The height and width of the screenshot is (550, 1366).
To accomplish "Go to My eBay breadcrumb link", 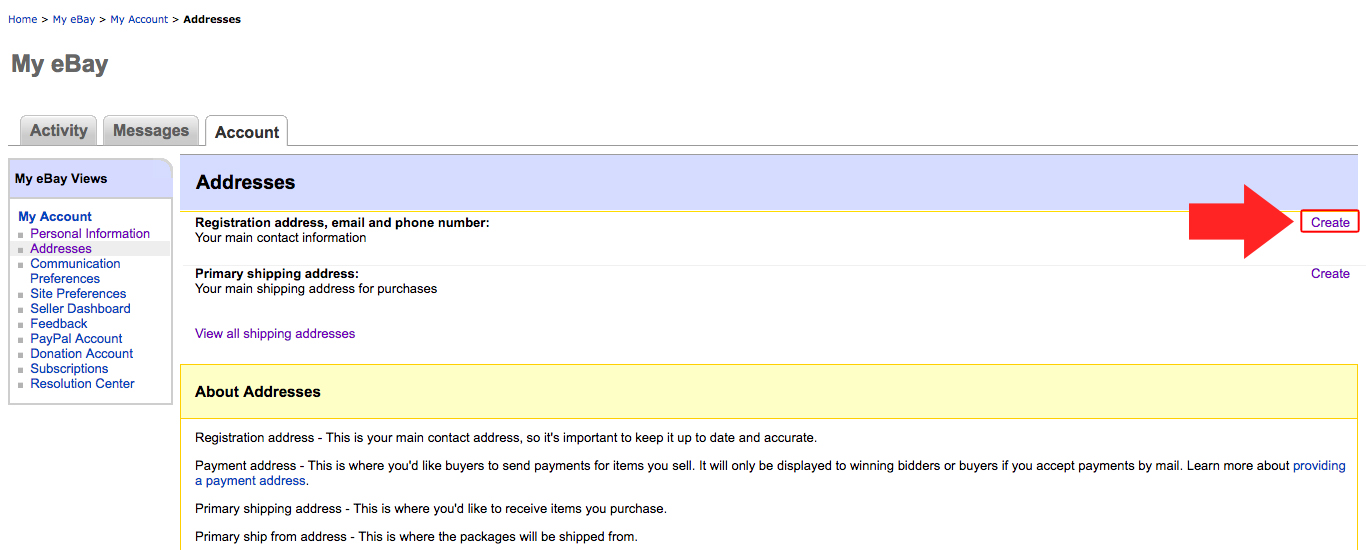I will point(74,19).
